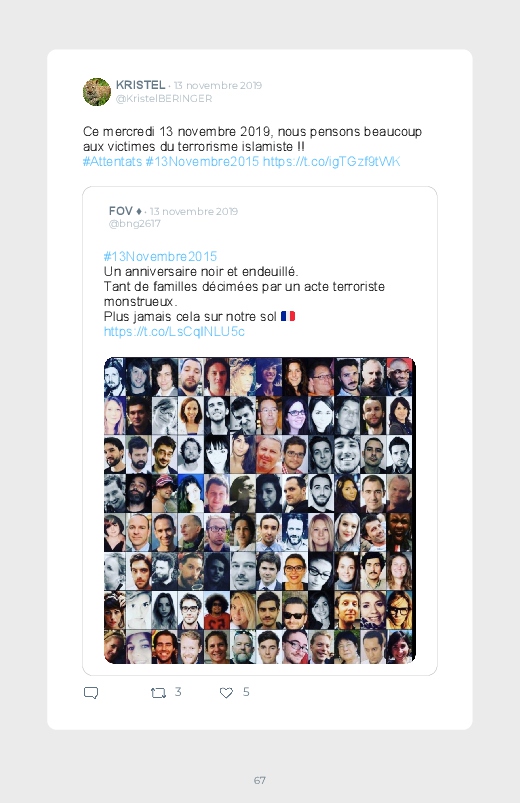
Task: Open the #13Novembre2015 hashtag in quoted tweet
Action: point(160,256)
